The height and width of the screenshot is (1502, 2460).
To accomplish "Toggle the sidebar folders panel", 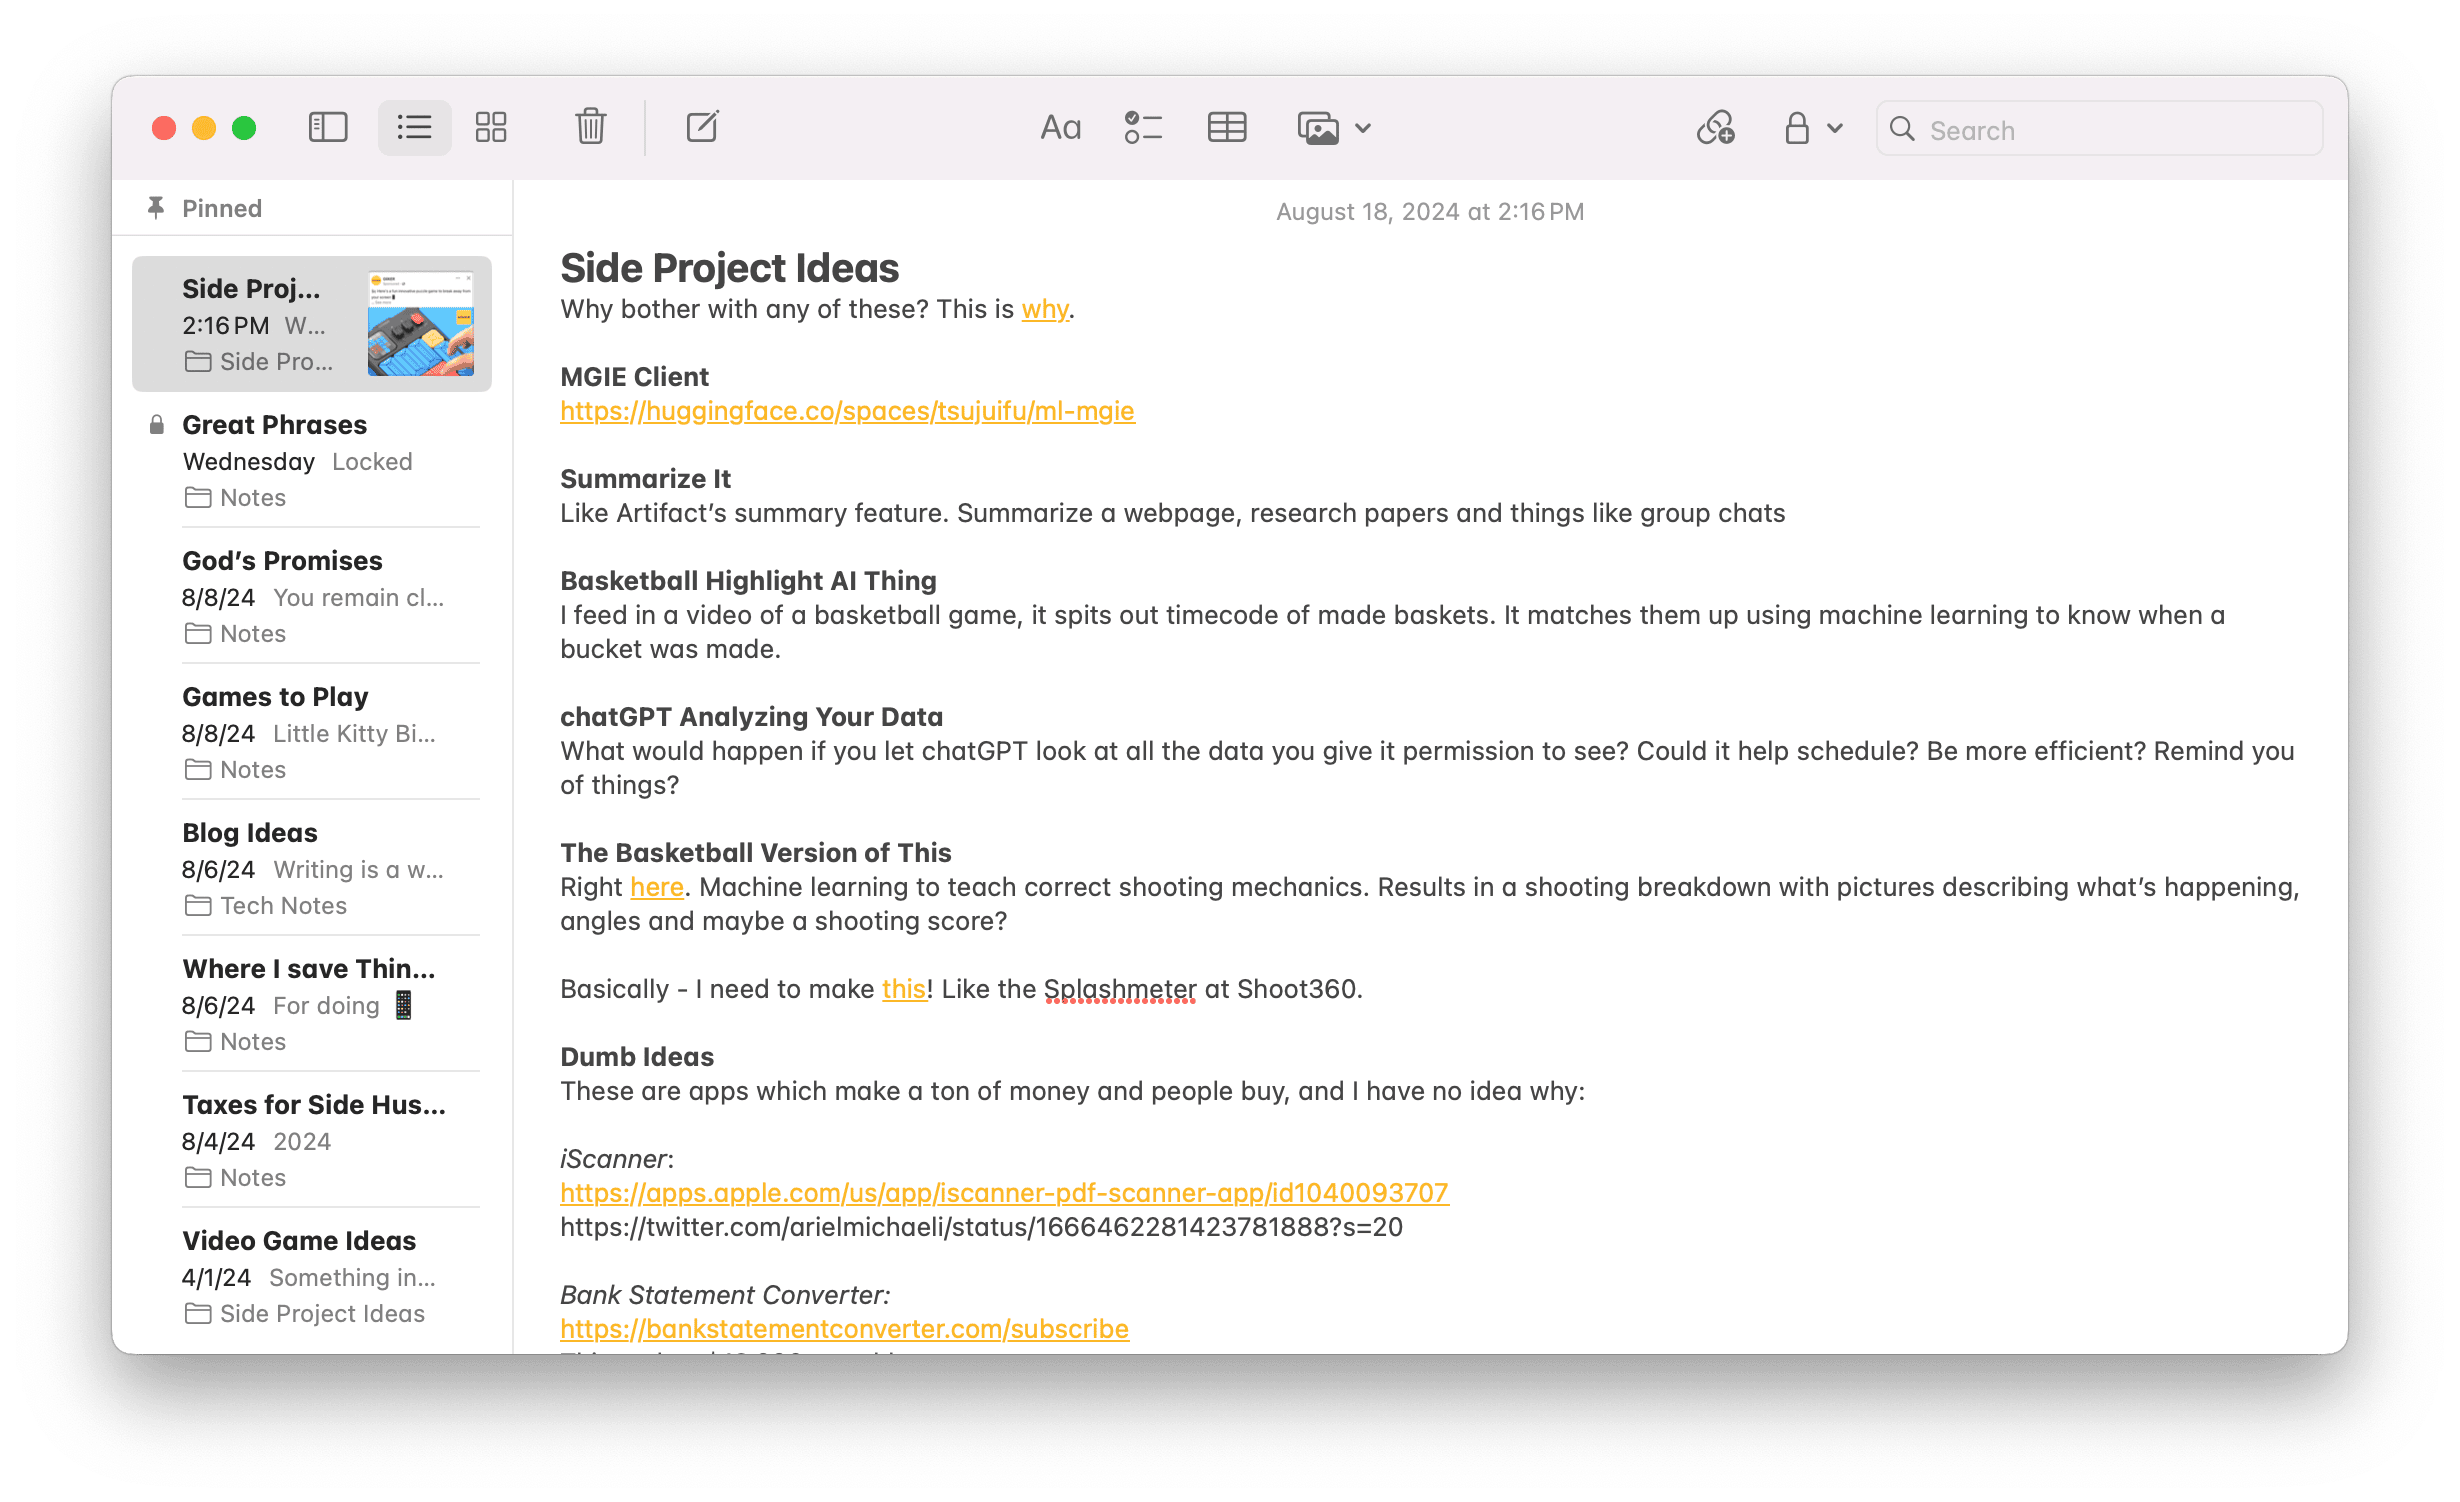I will [327, 127].
